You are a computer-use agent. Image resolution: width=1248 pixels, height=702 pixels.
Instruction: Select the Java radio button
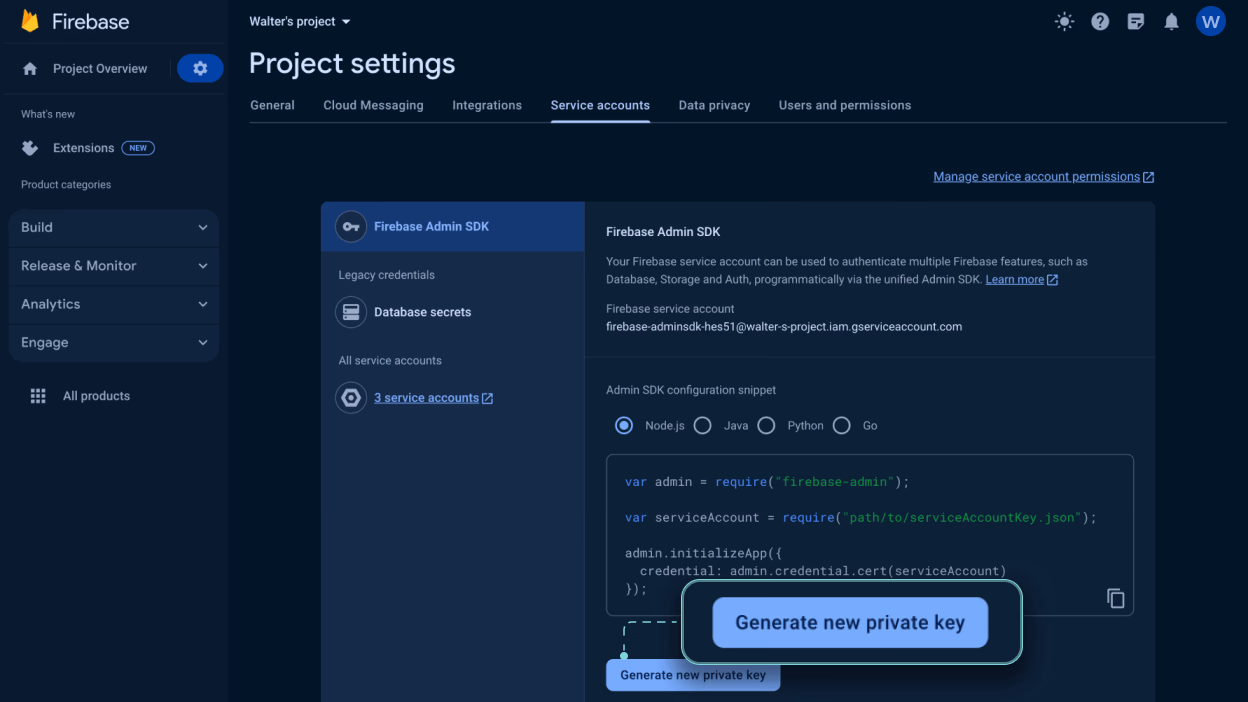point(702,425)
